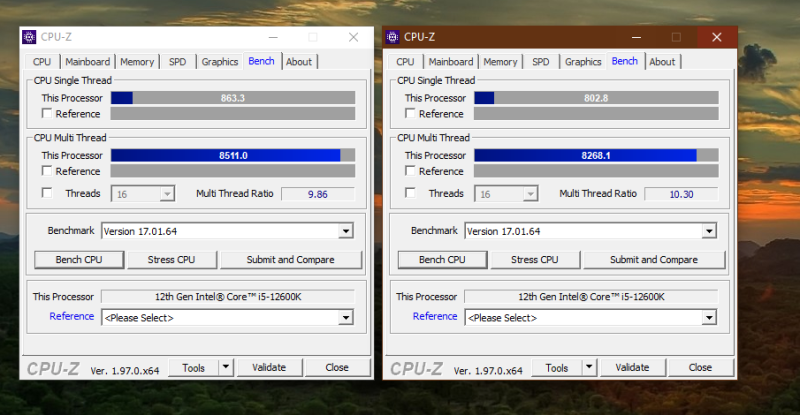The width and height of the screenshot is (800, 415).
Task: Click the blue Reference link in left window
Action: pyautogui.click(x=71, y=316)
